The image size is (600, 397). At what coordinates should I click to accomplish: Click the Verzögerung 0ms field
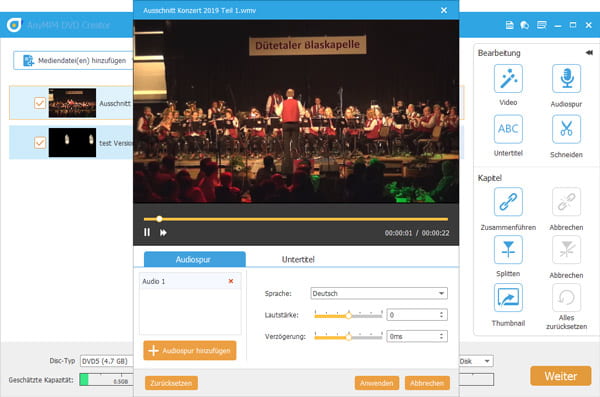click(417, 336)
